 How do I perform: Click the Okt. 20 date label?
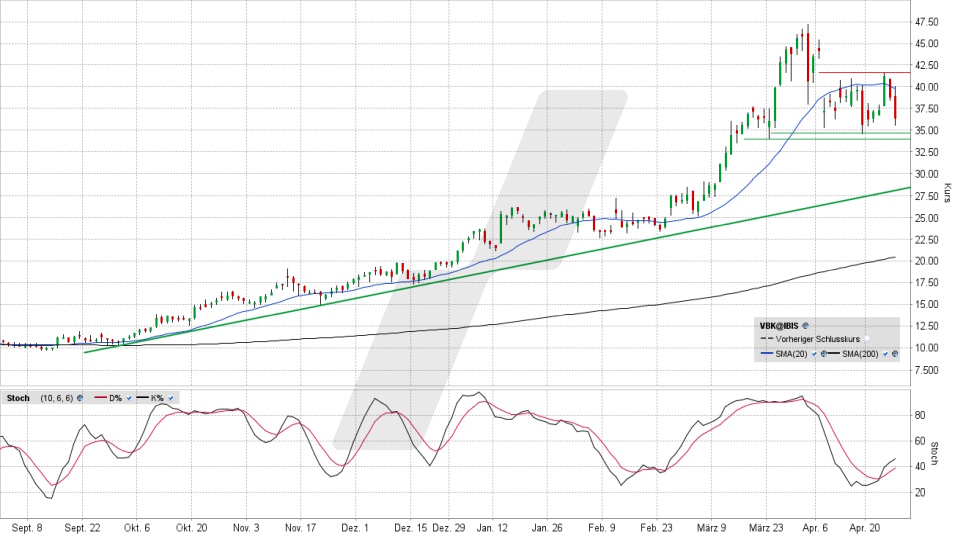pos(192,528)
